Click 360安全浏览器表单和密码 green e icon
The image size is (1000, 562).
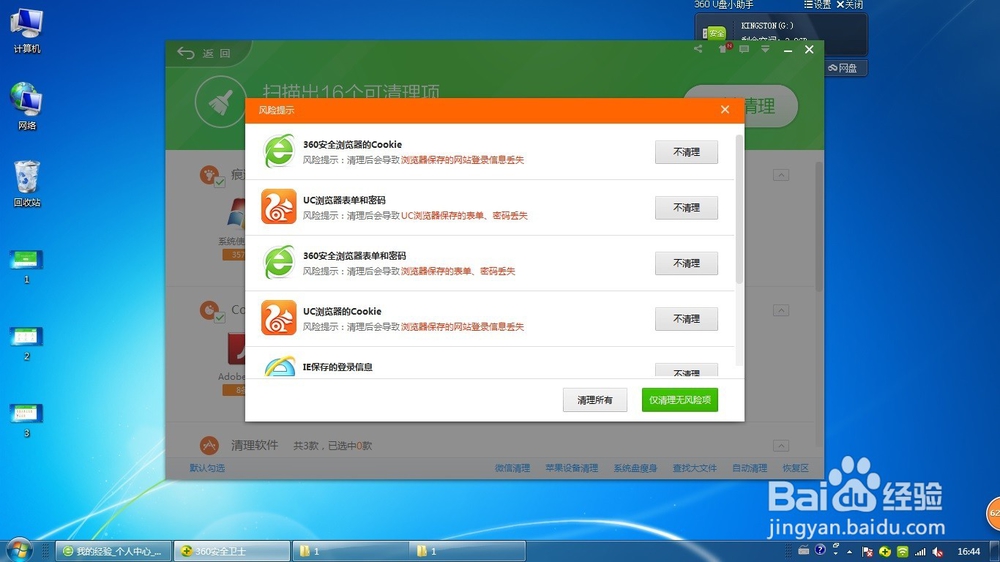click(x=279, y=262)
